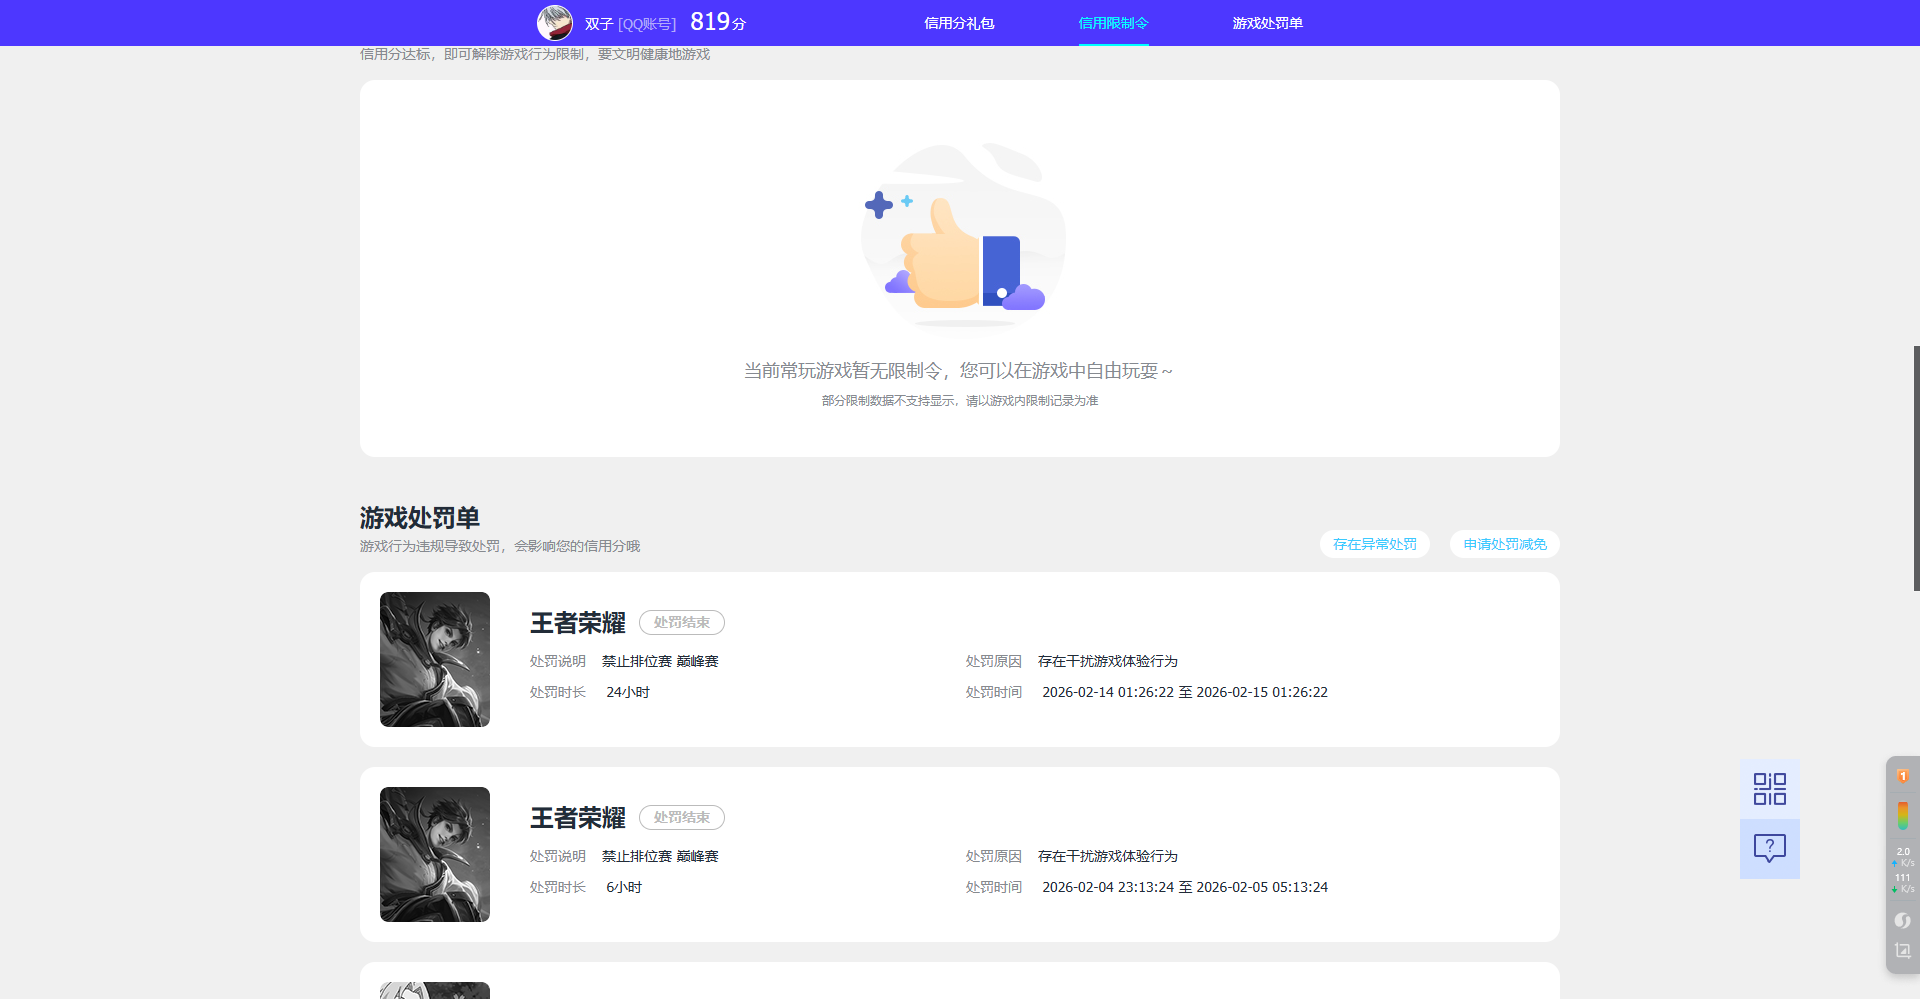
Task: Open the QR code sharing panel
Action: 1769,788
